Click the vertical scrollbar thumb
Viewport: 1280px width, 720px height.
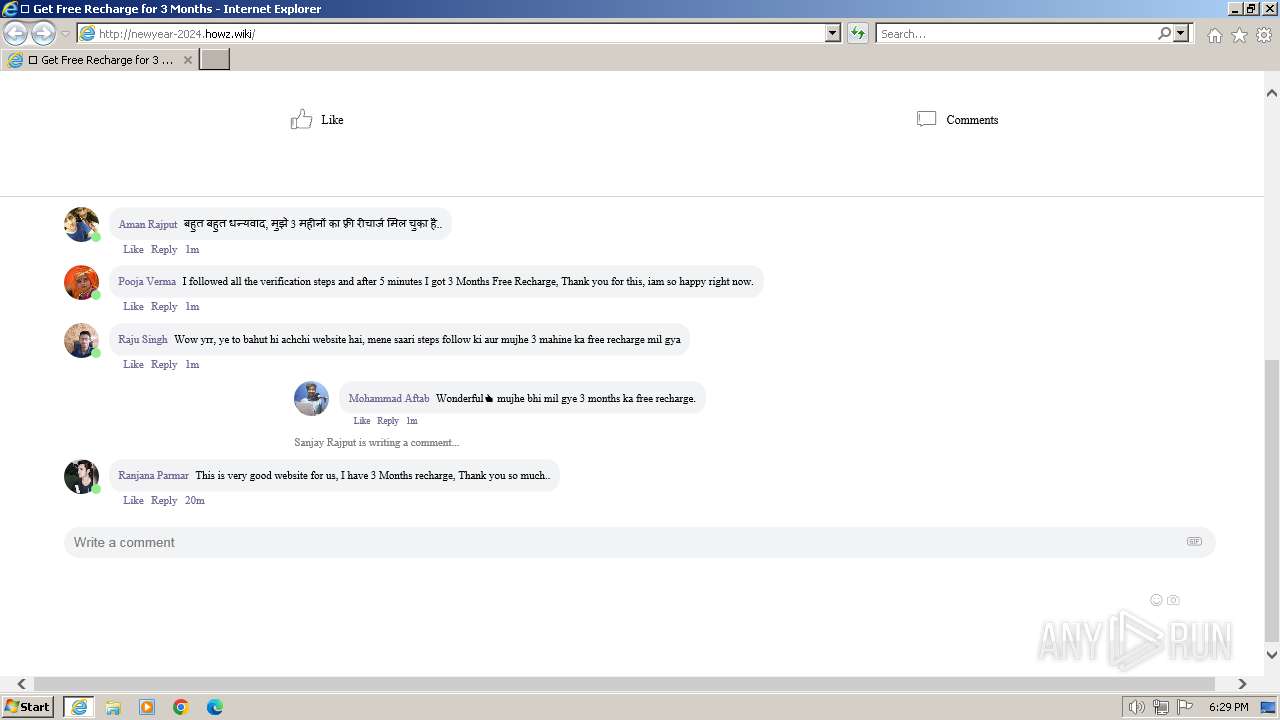pyautogui.click(x=1272, y=500)
